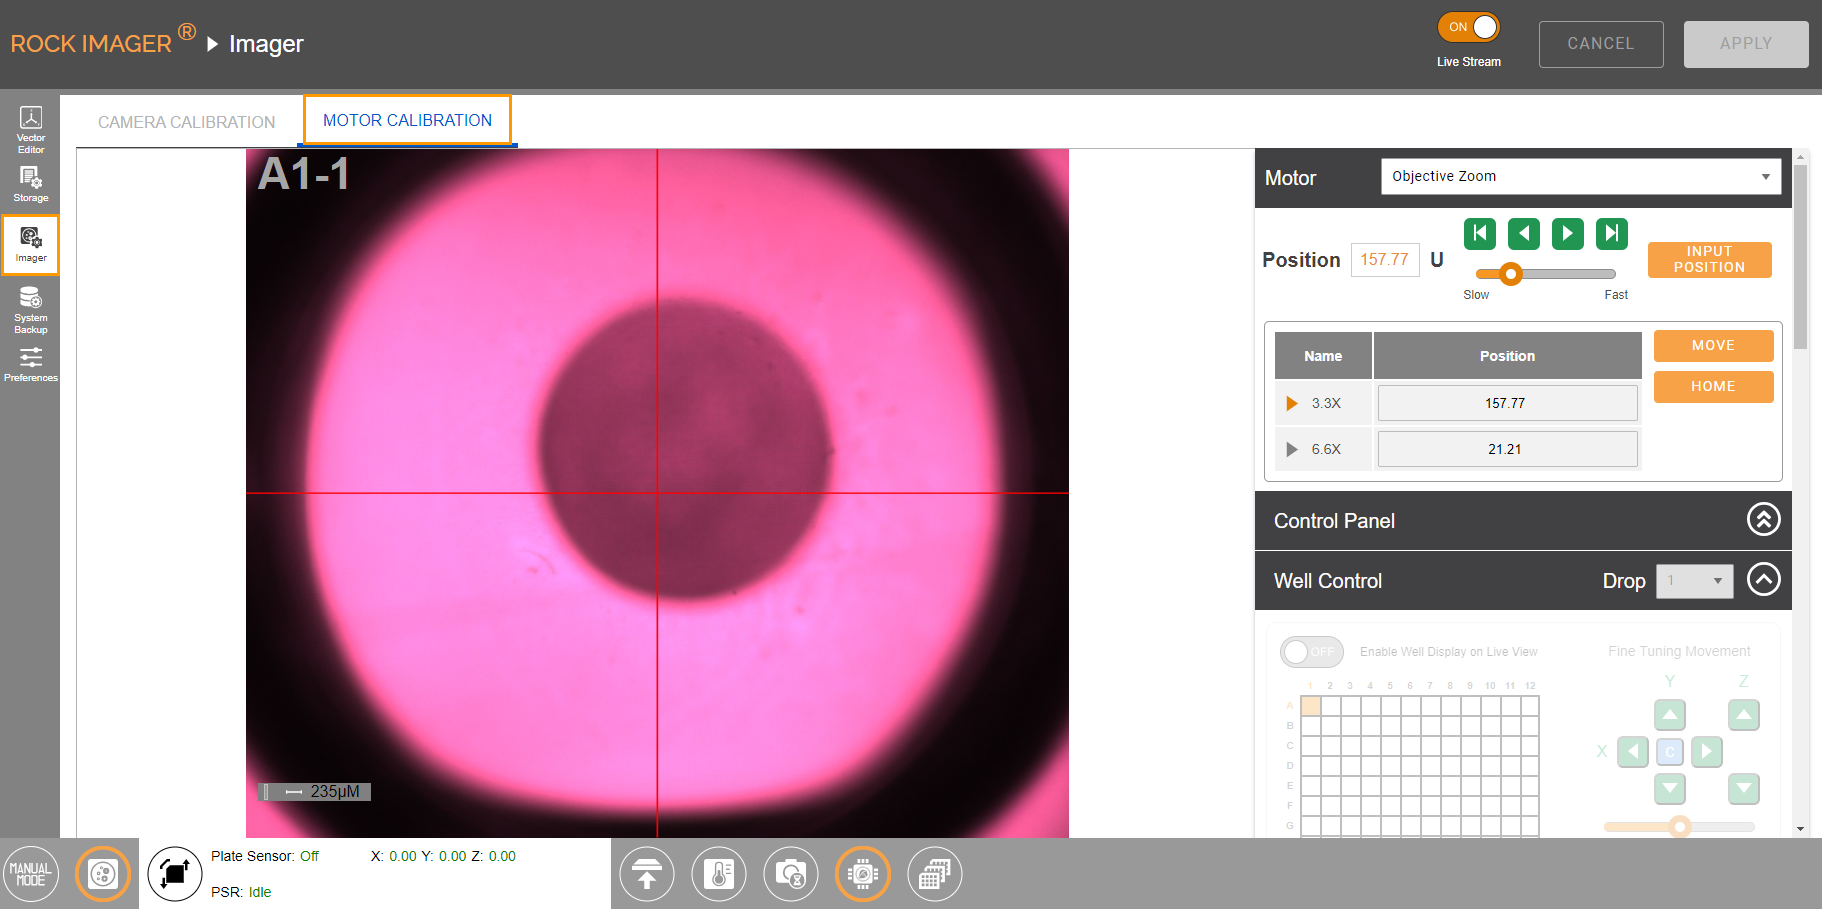The image size is (1822, 909).
Task: Open Preferences from the sidebar
Action: point(31,364)
